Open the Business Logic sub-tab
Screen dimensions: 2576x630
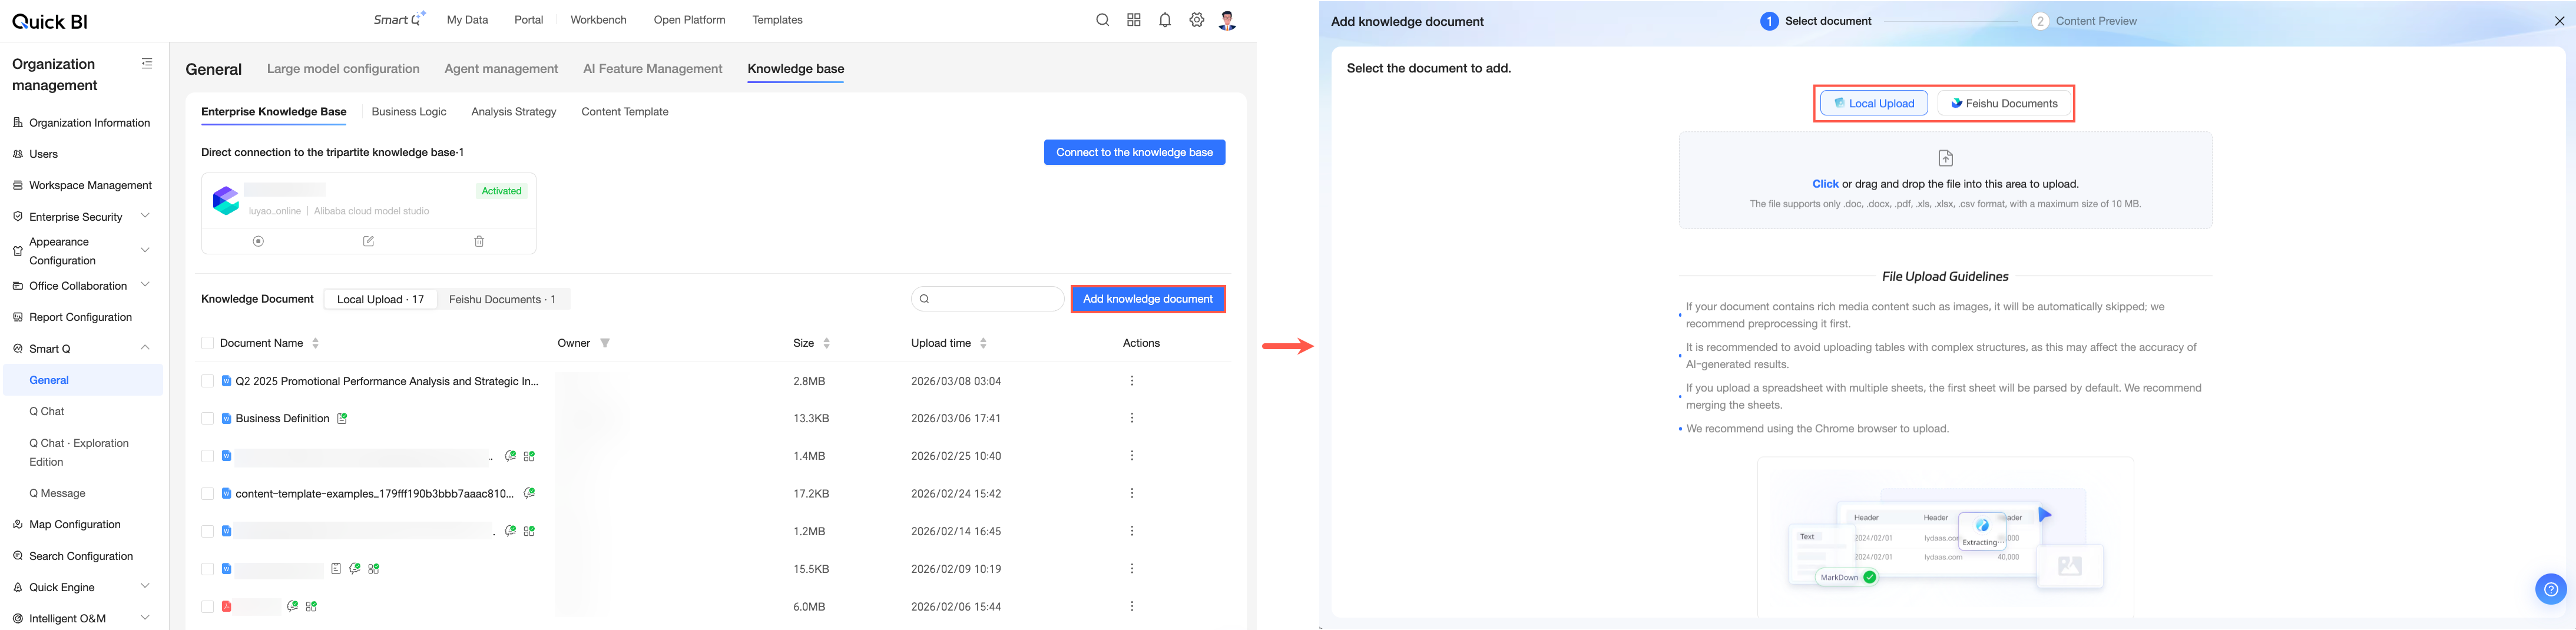(x=409, y=112)
